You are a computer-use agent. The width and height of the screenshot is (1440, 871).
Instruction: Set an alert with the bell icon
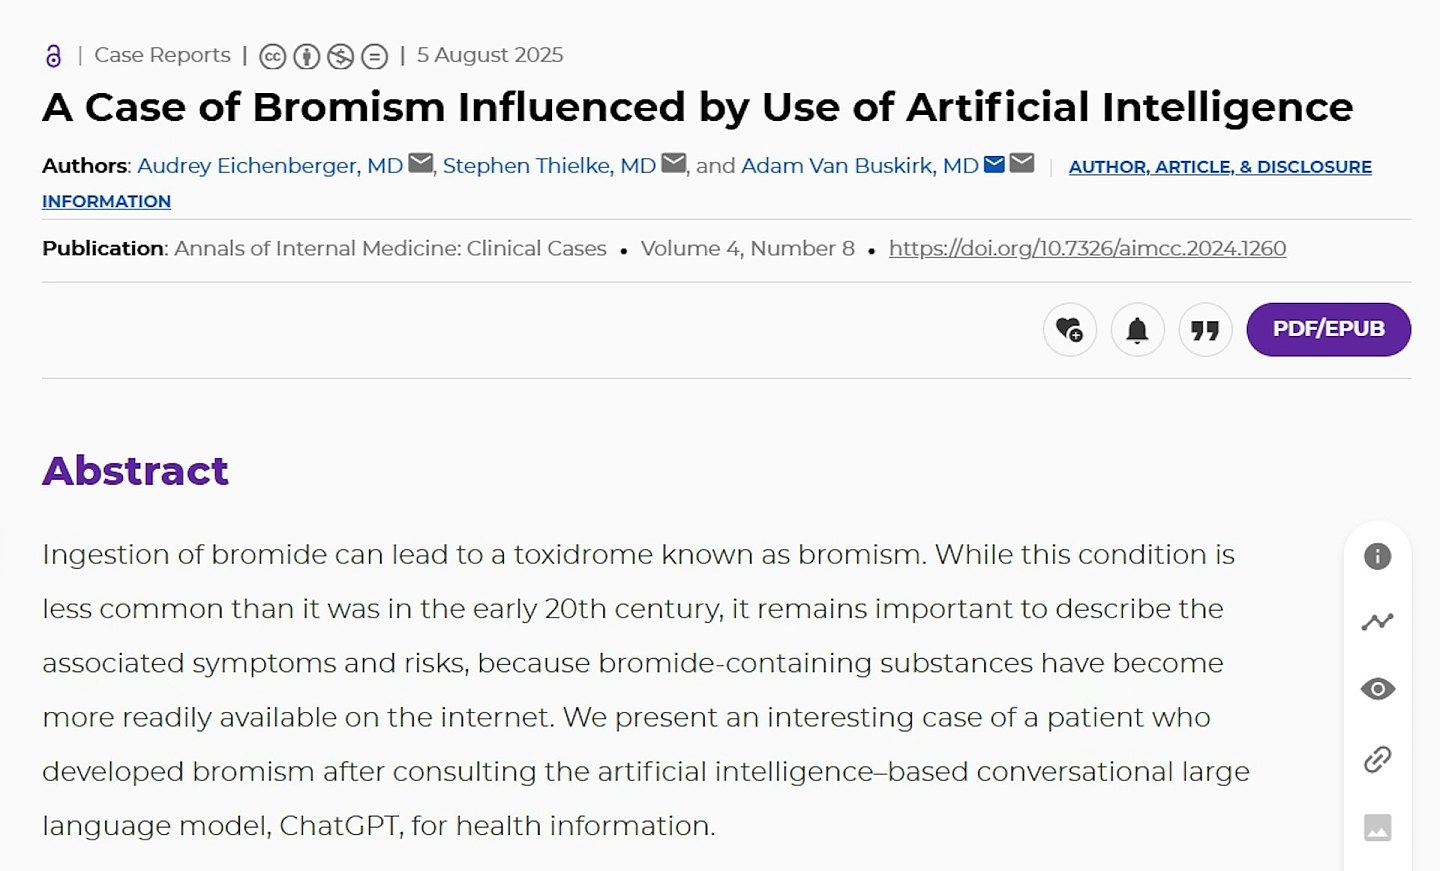coord(1137,330)
